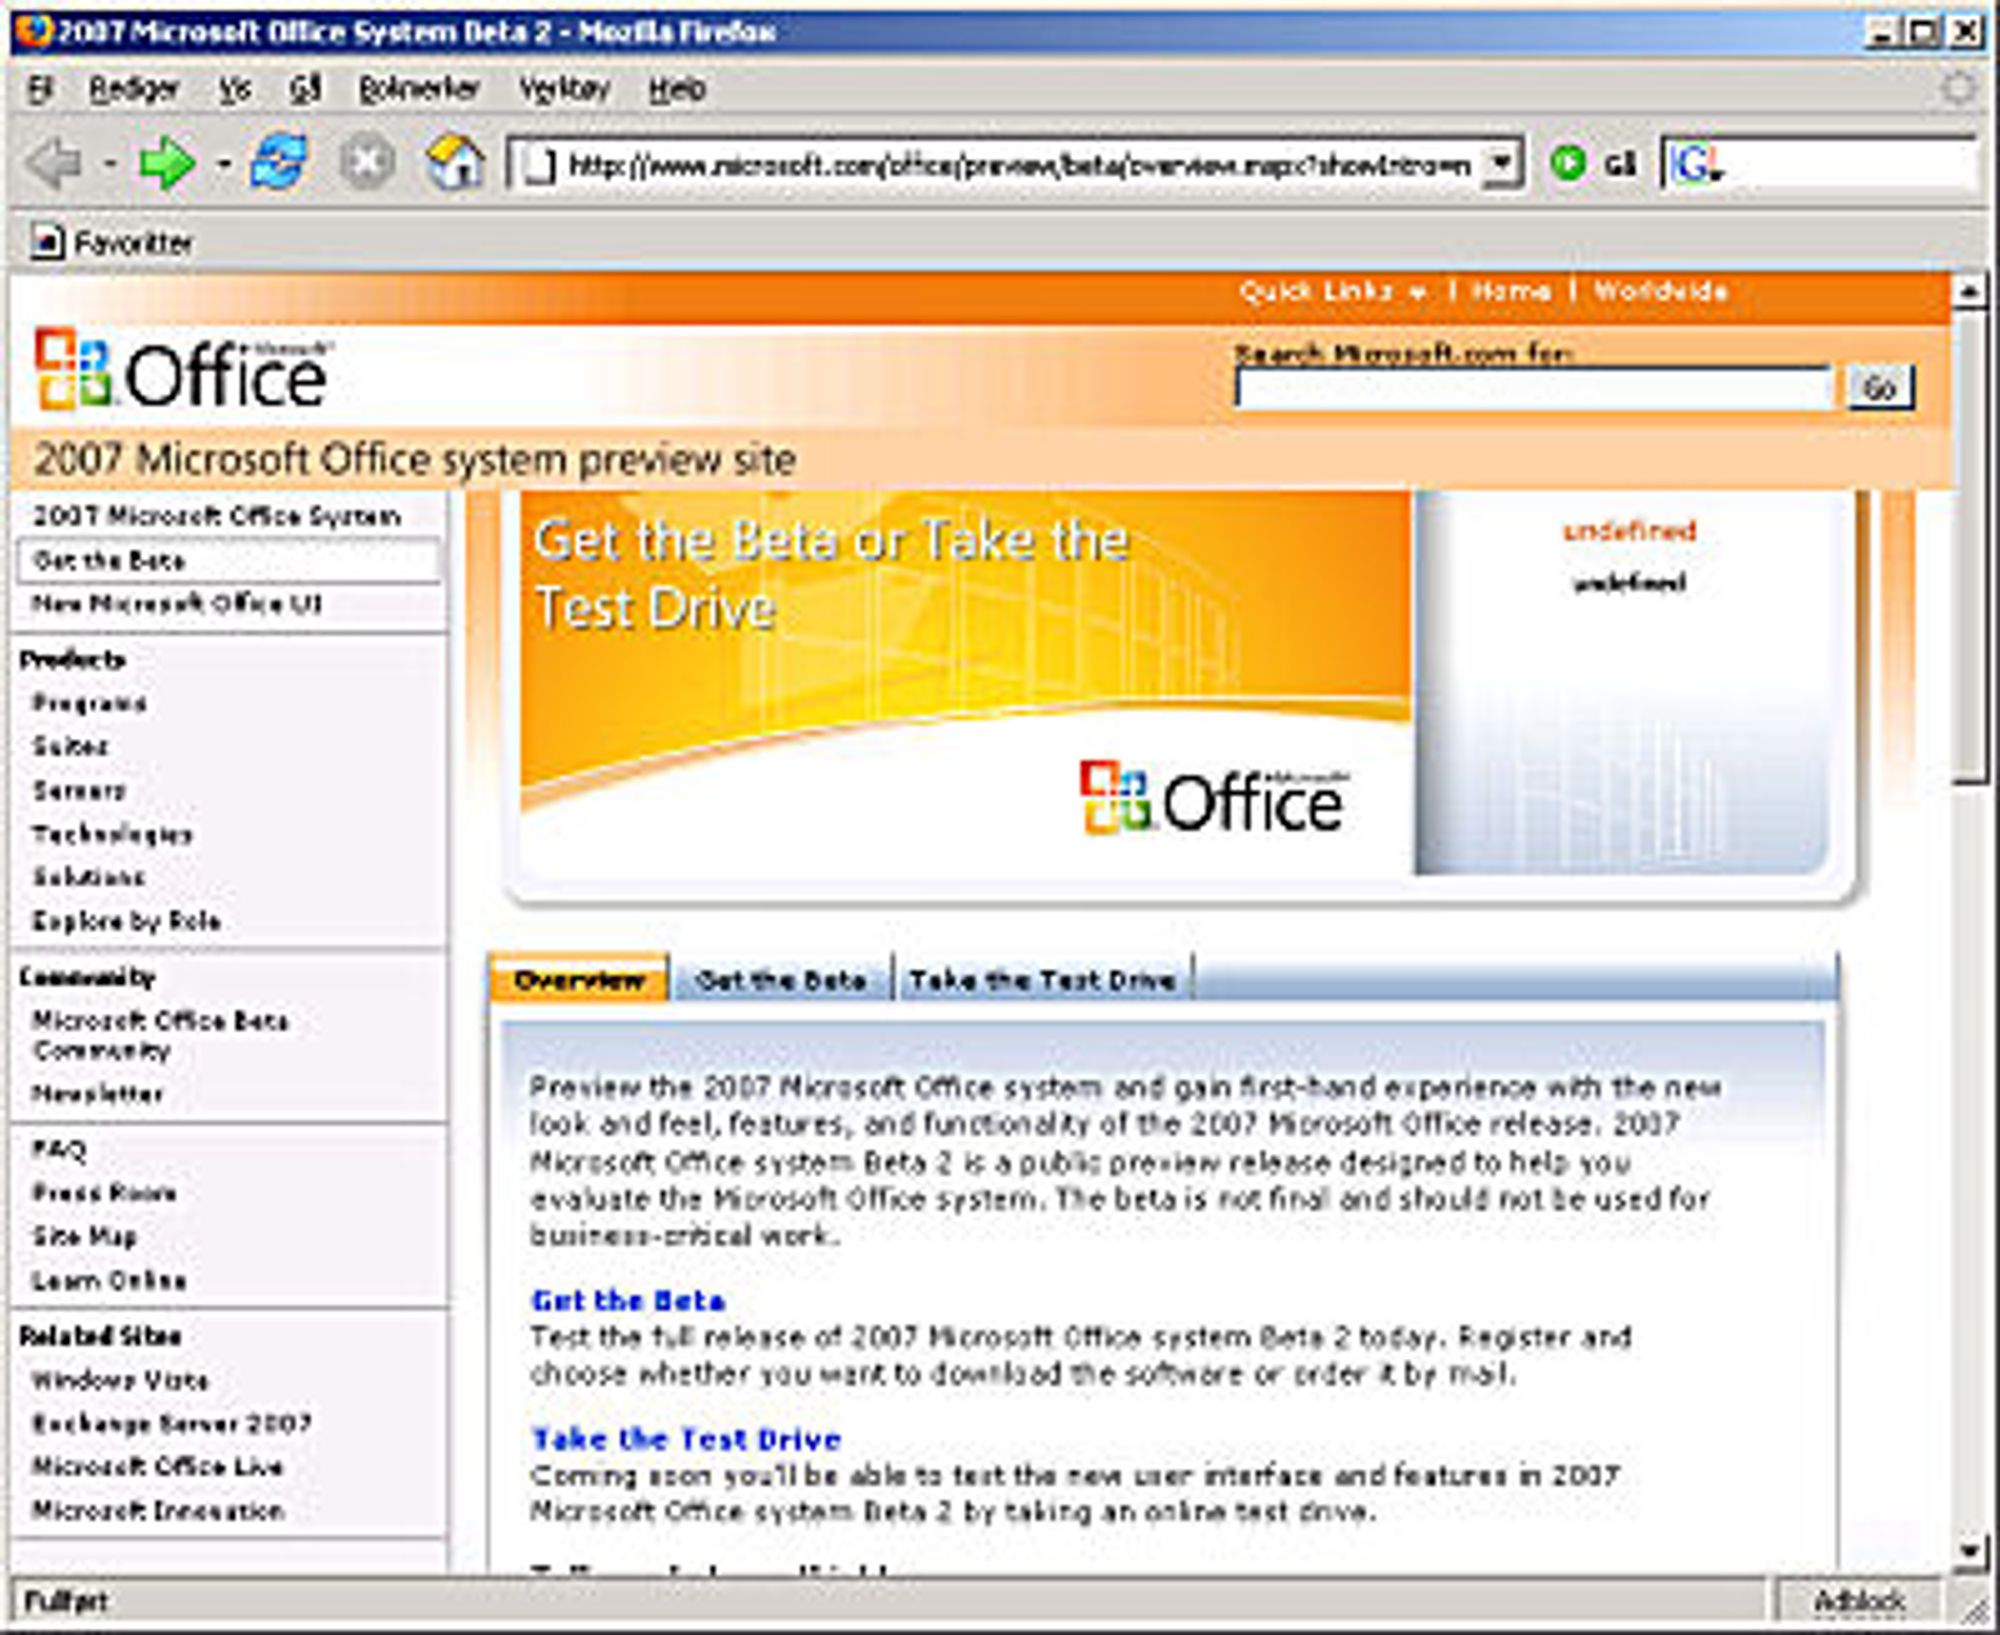This screenshot has height=1635, width=2000.
Task: Click the Google search engine icon
Action: (x=1697, y=165)
